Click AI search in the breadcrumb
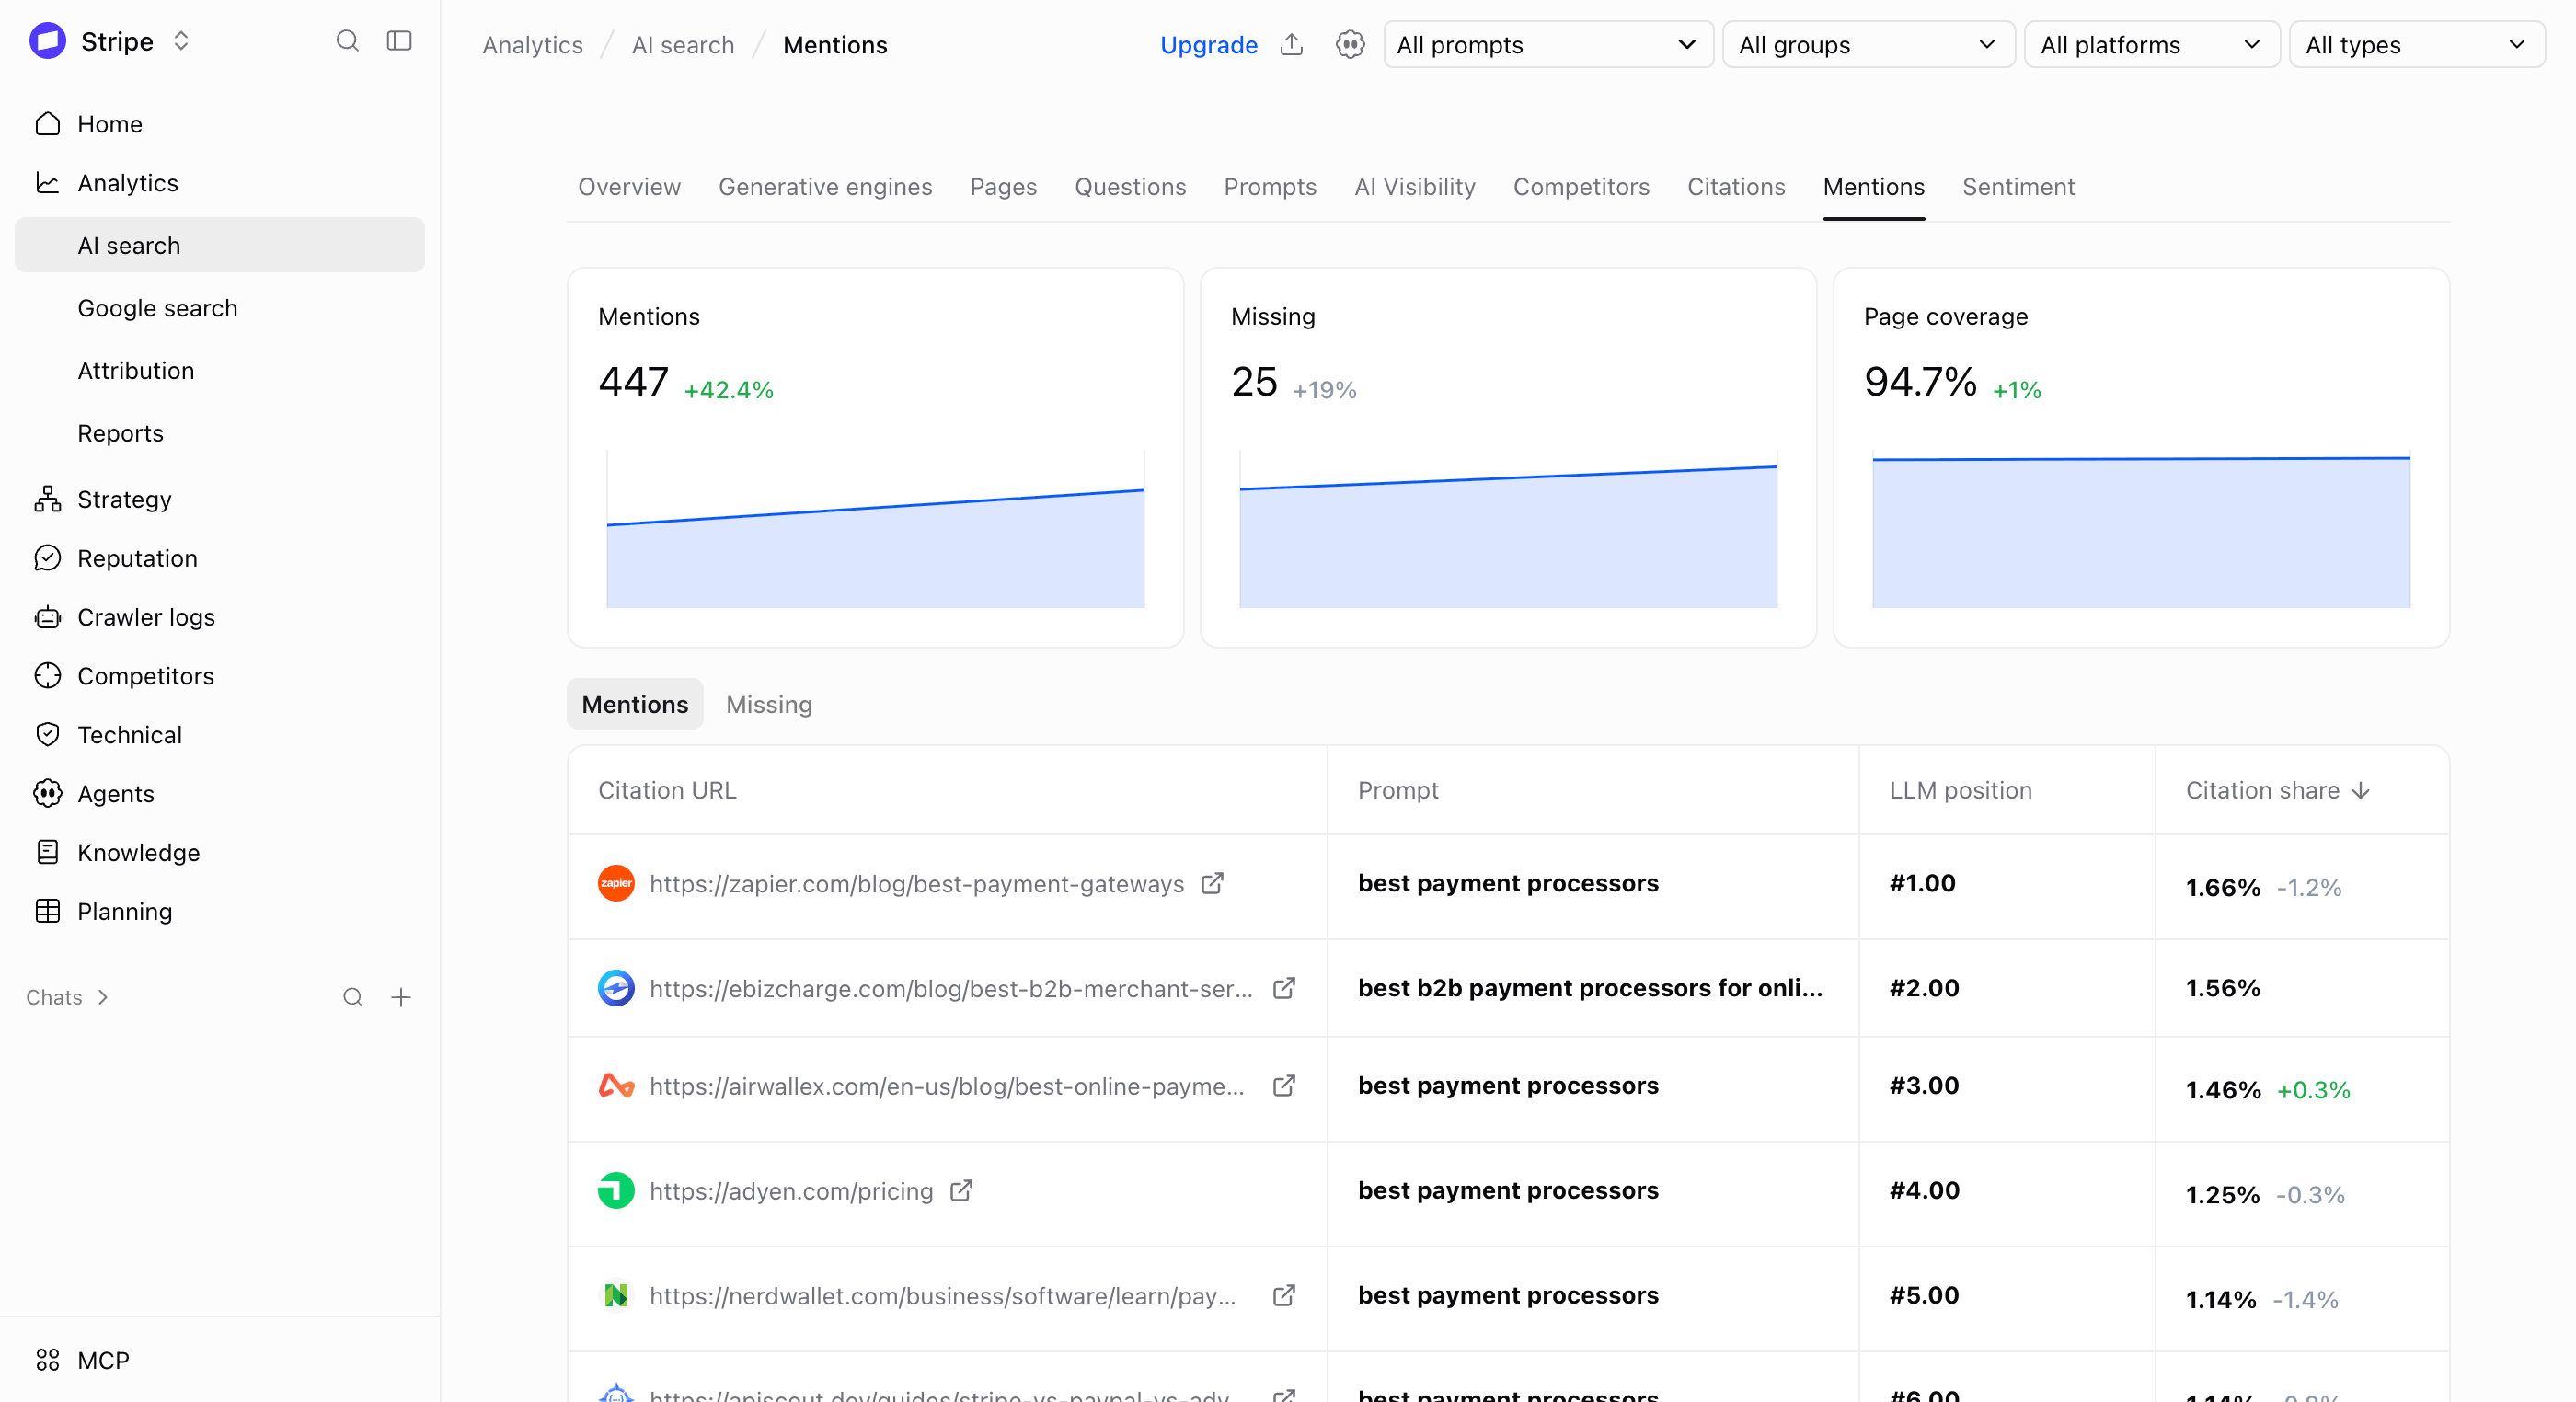 tap(683, 45)
